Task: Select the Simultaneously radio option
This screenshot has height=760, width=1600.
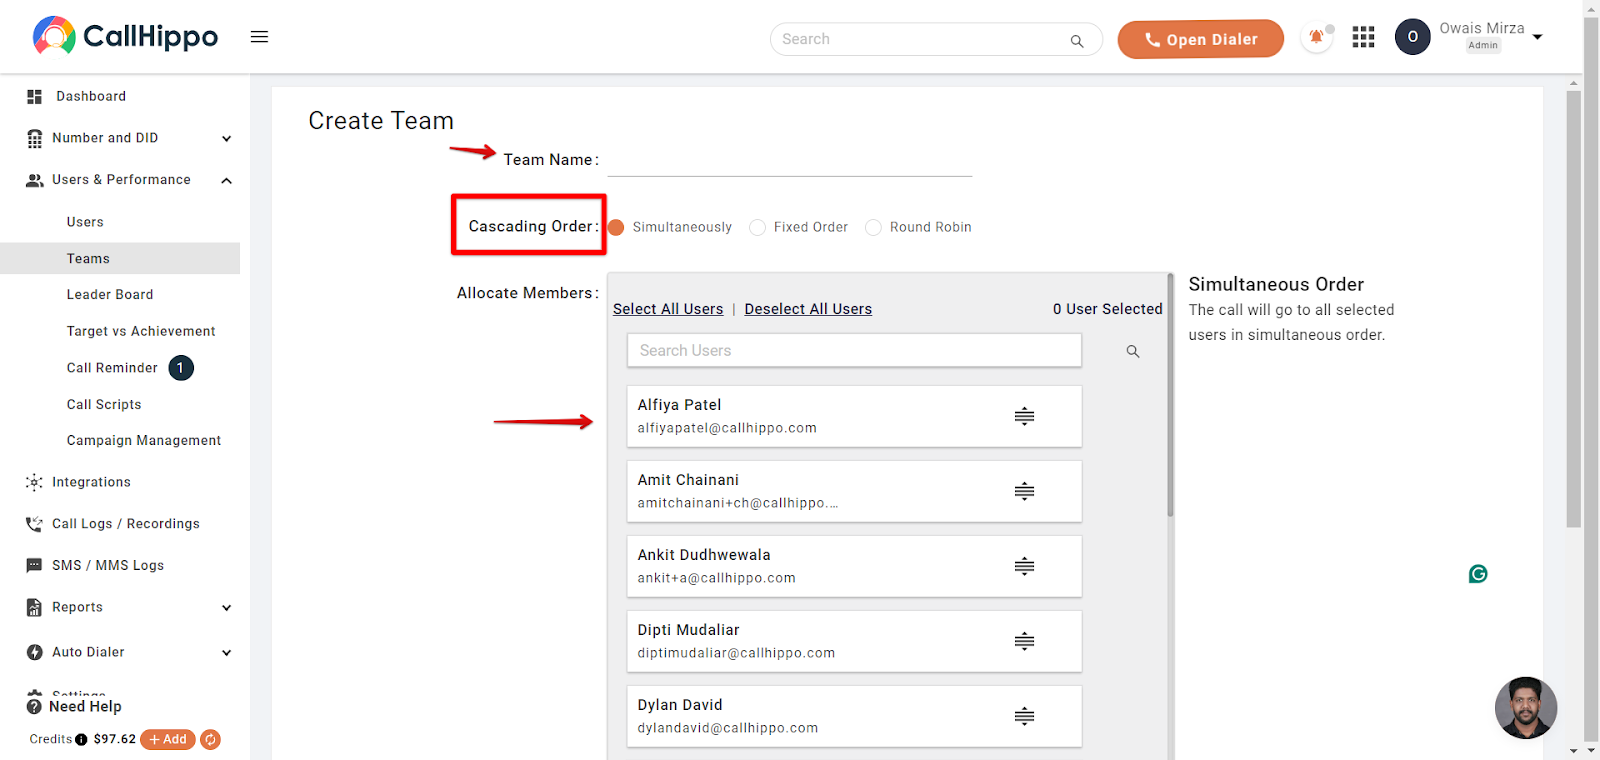Action: [616, 227]
